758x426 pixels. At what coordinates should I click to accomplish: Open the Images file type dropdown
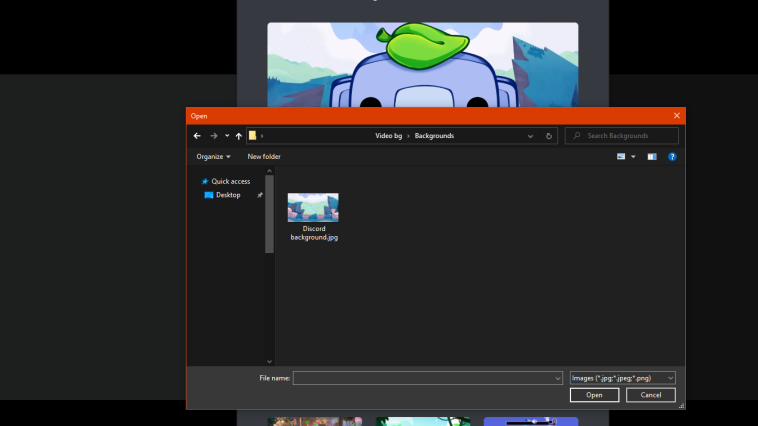coord(623,378)
